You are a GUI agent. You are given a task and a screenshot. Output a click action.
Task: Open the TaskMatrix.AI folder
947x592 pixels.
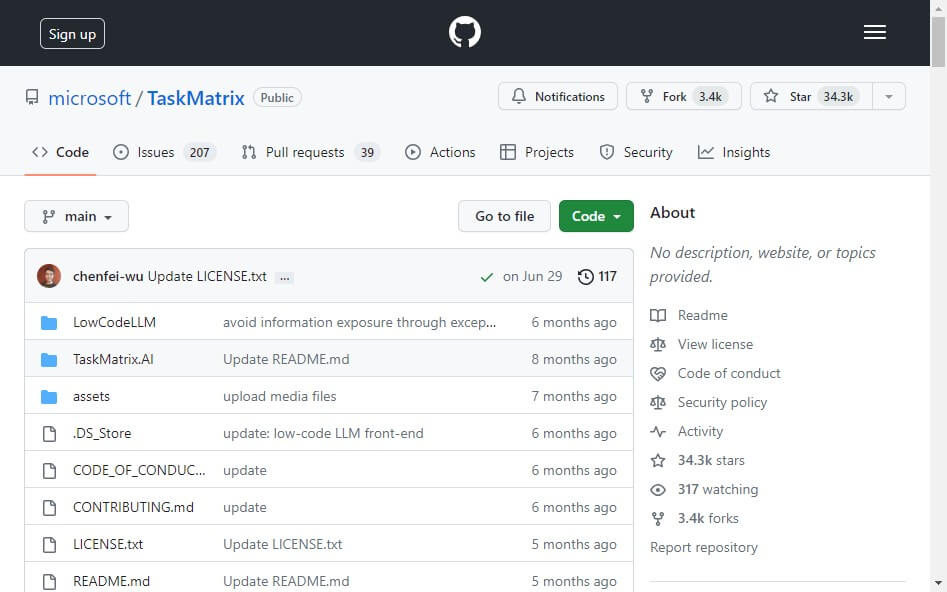113,359
